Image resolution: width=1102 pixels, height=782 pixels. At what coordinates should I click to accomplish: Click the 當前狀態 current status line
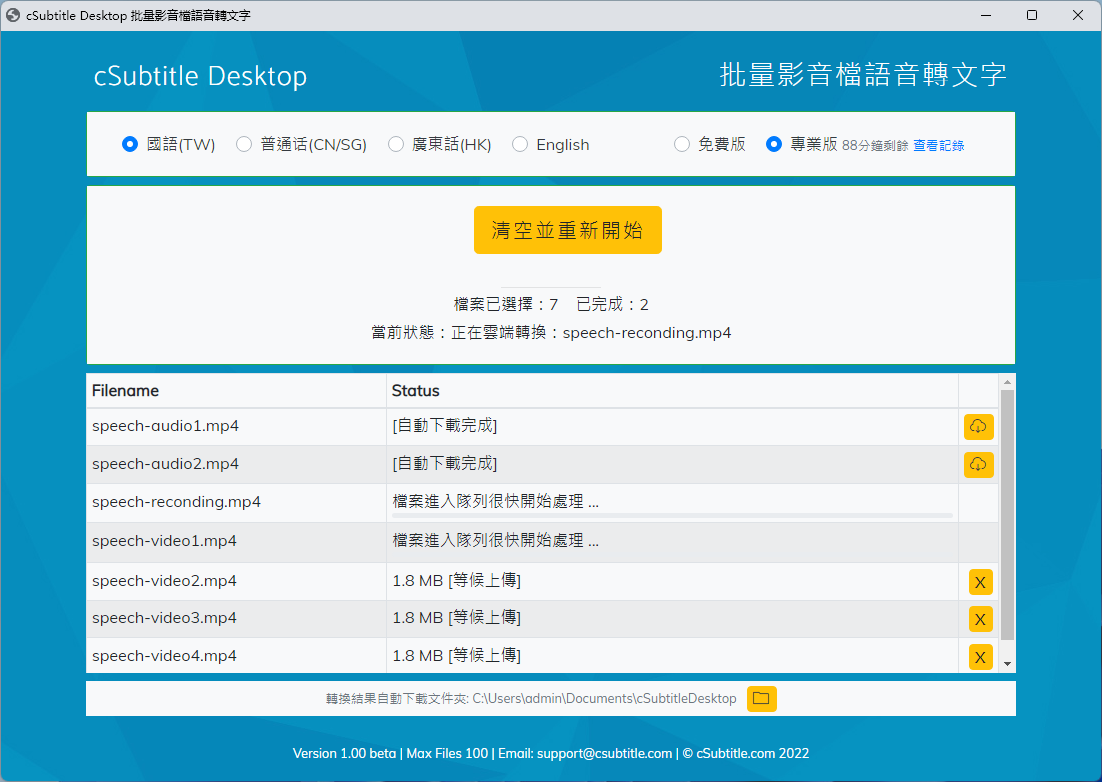pyautogui.click(x=551, y=332)
